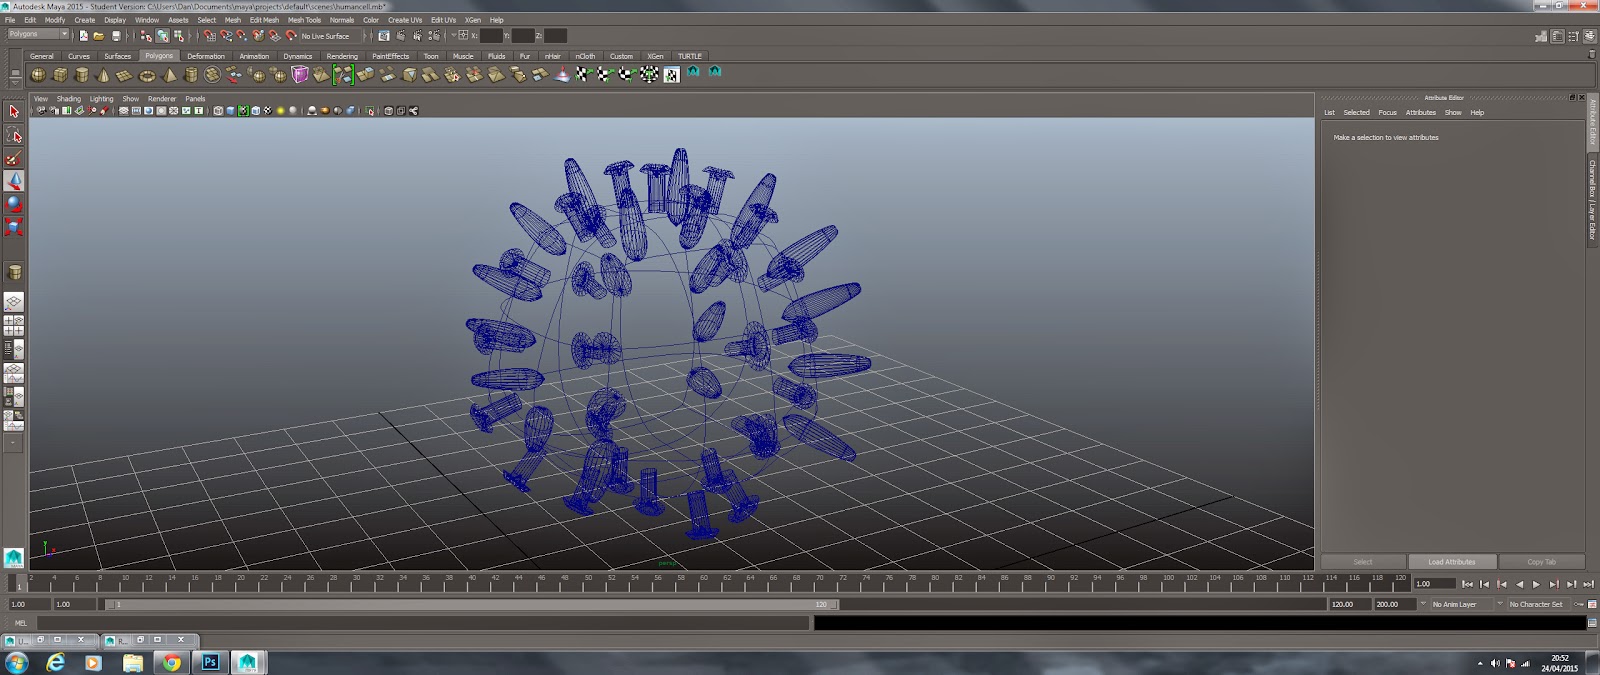The image size is (1600, 675).
Task: Create a polygon cone from the shelf
Action: [103, 75]
